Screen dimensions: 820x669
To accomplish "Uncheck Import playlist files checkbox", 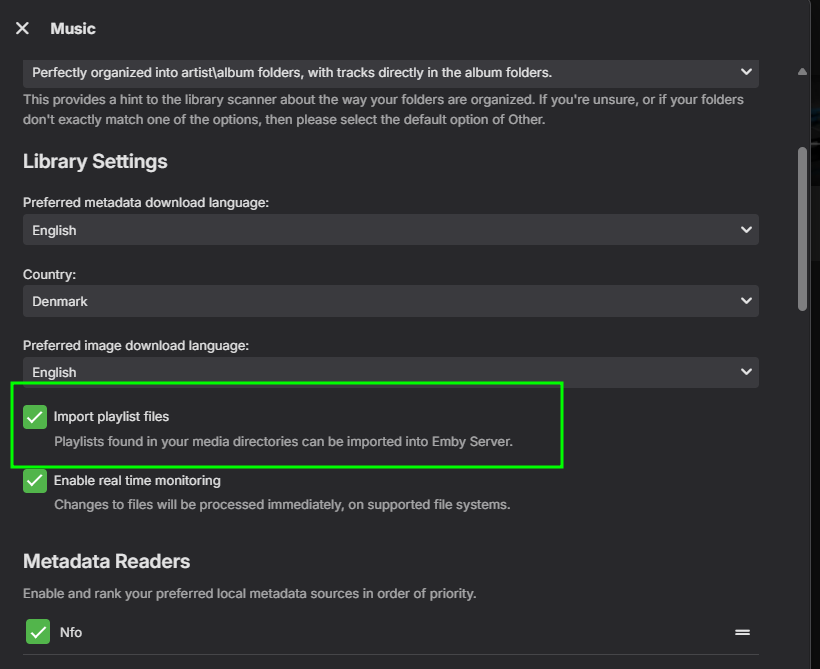I will (36, 417).
